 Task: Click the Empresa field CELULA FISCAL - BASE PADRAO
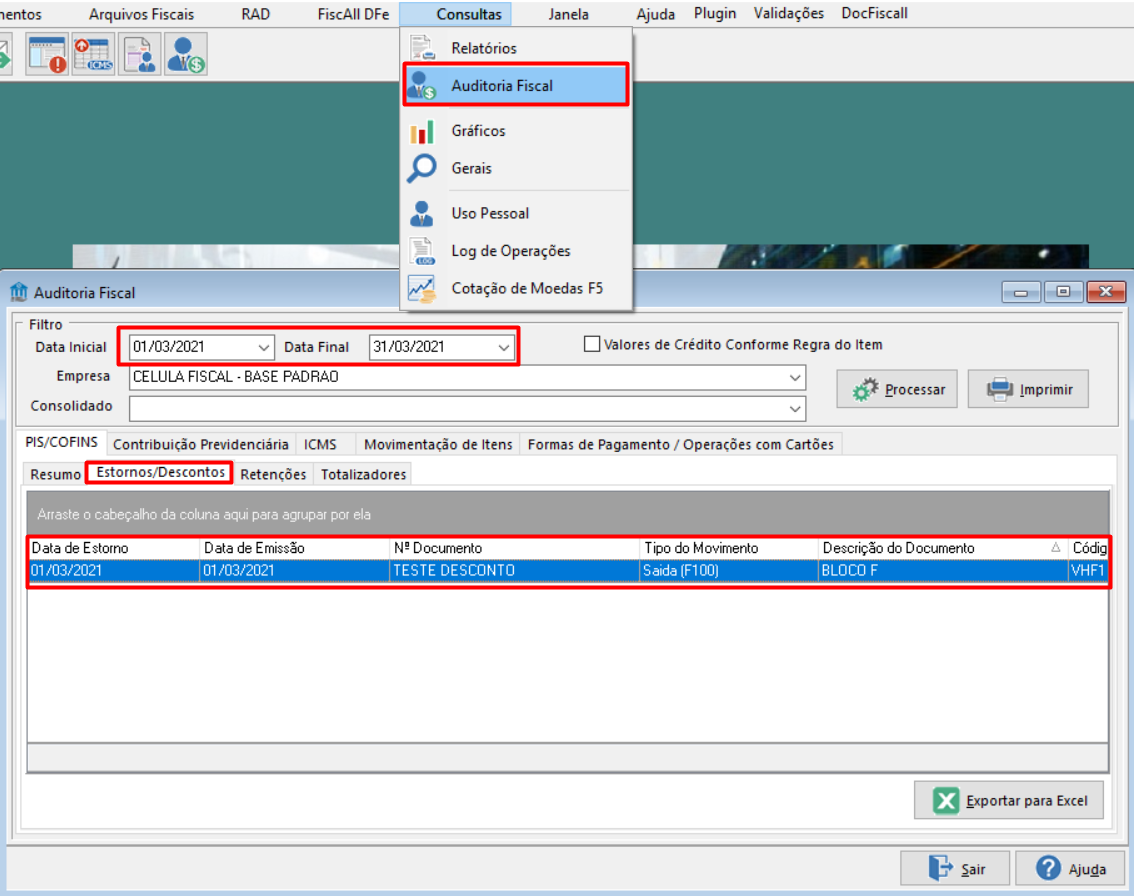467,377
